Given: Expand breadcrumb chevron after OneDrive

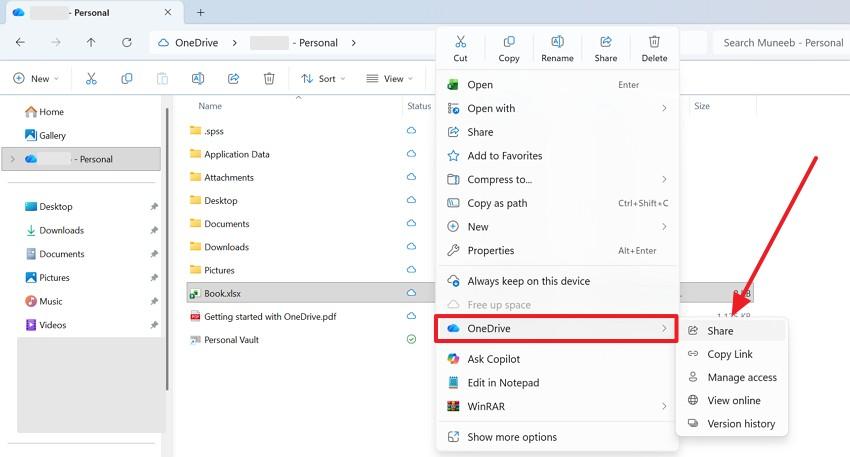Looking at the screenshot, I should pyautogui.click(x=234, y=43).
